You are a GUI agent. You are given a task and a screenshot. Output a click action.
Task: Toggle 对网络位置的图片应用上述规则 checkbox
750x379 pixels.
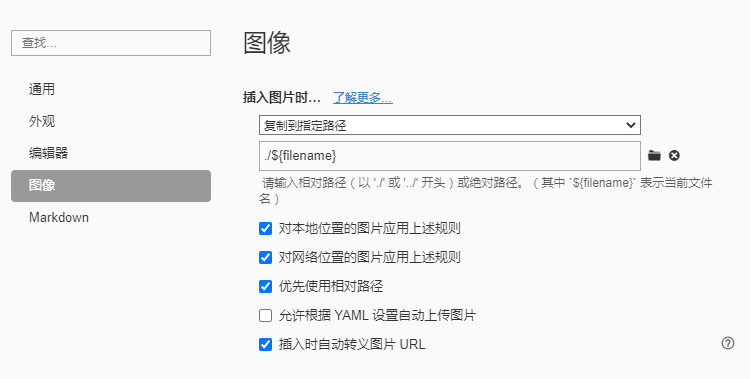[265, 257]
